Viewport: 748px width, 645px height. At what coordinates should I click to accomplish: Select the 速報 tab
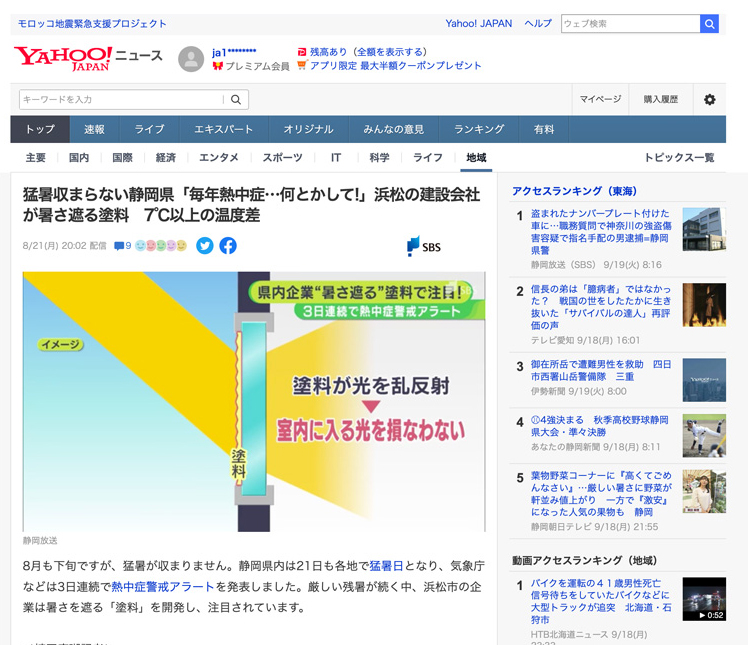tap(94, 129)
